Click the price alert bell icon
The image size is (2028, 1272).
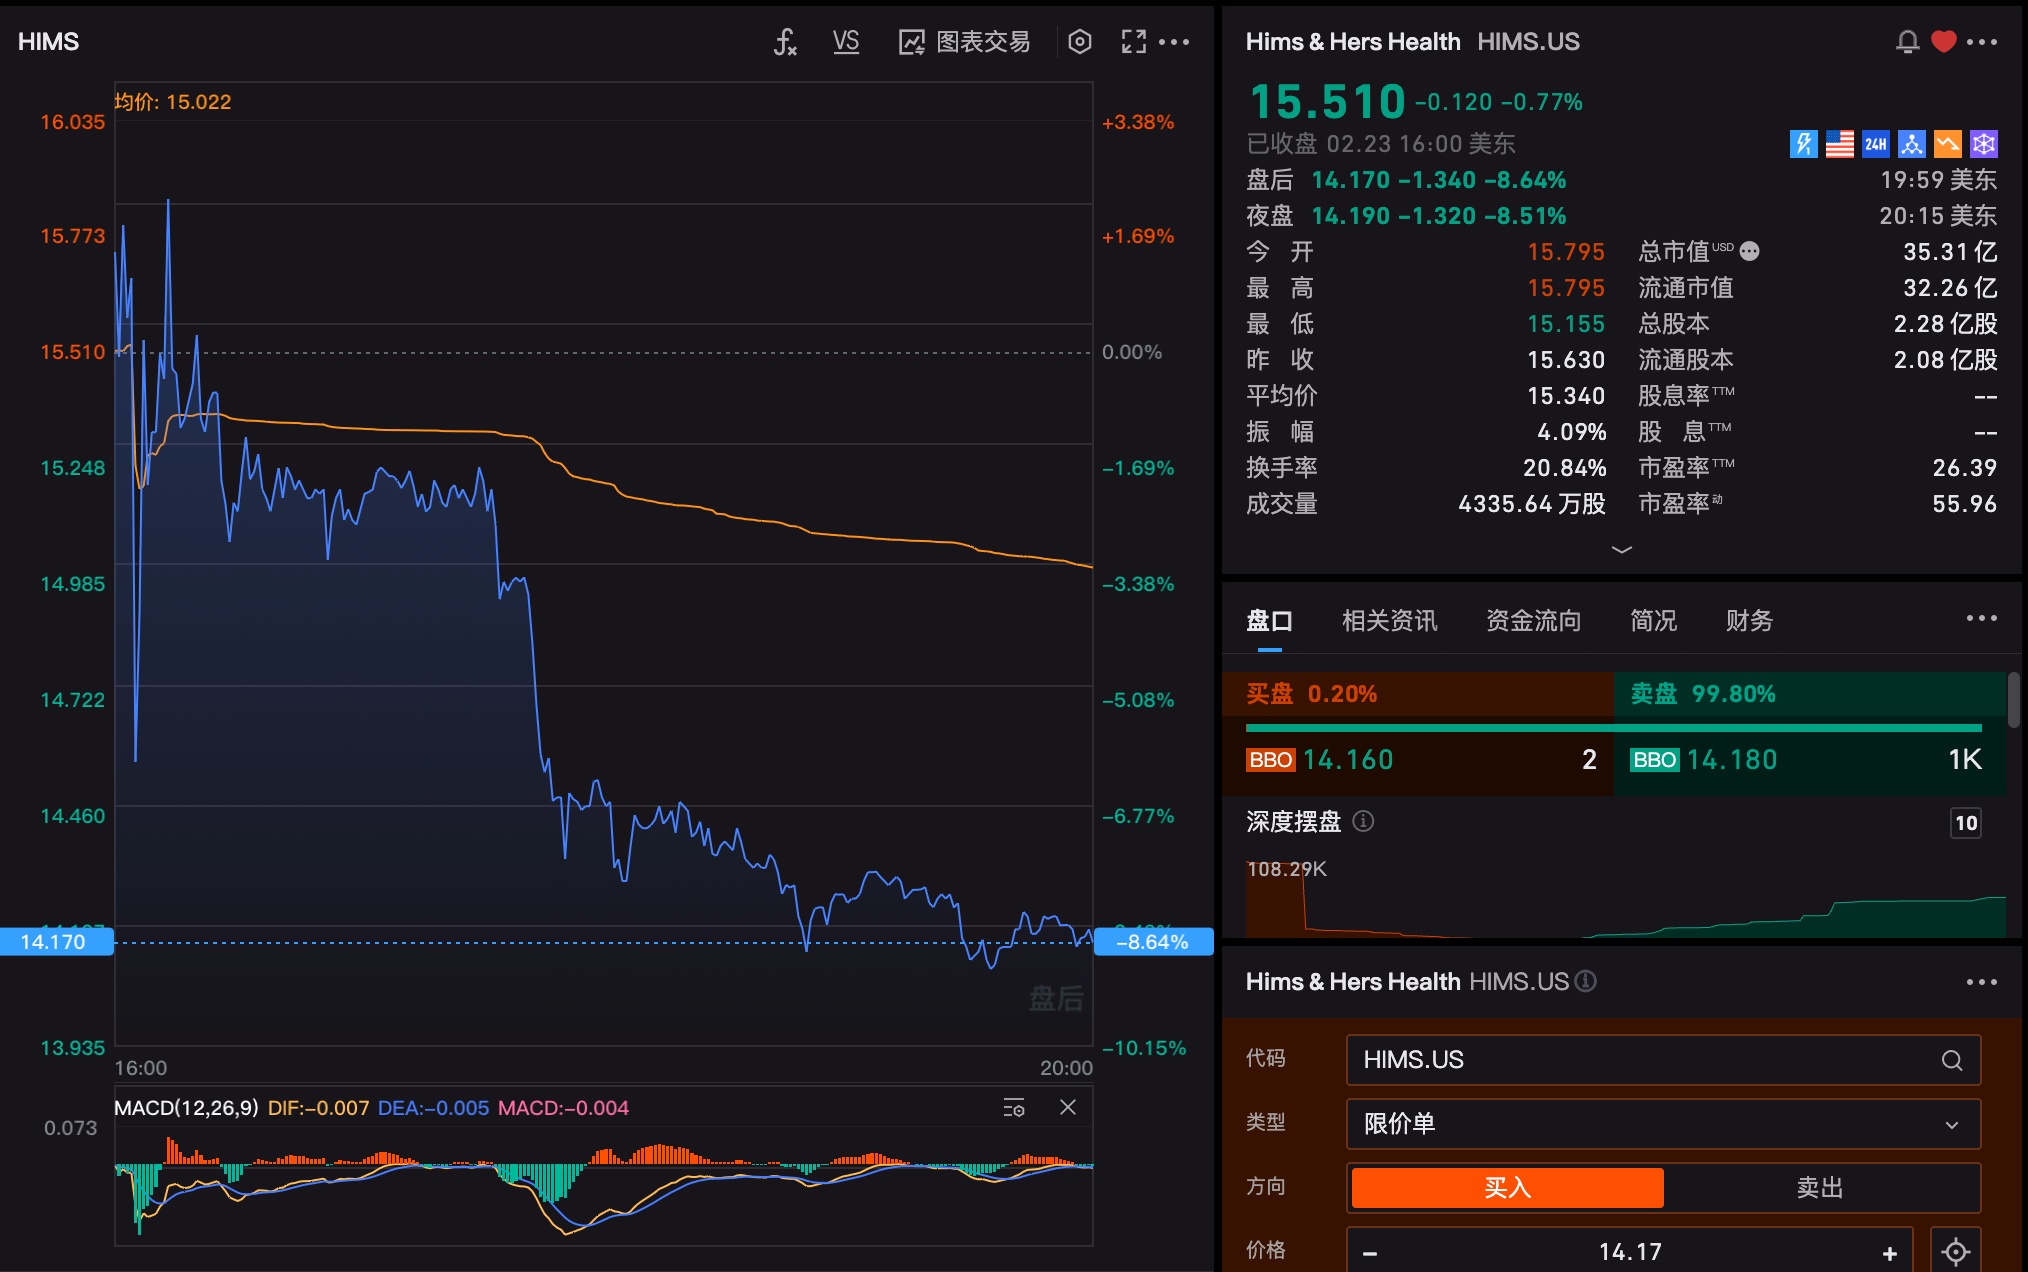click(x=1907, y=42)
